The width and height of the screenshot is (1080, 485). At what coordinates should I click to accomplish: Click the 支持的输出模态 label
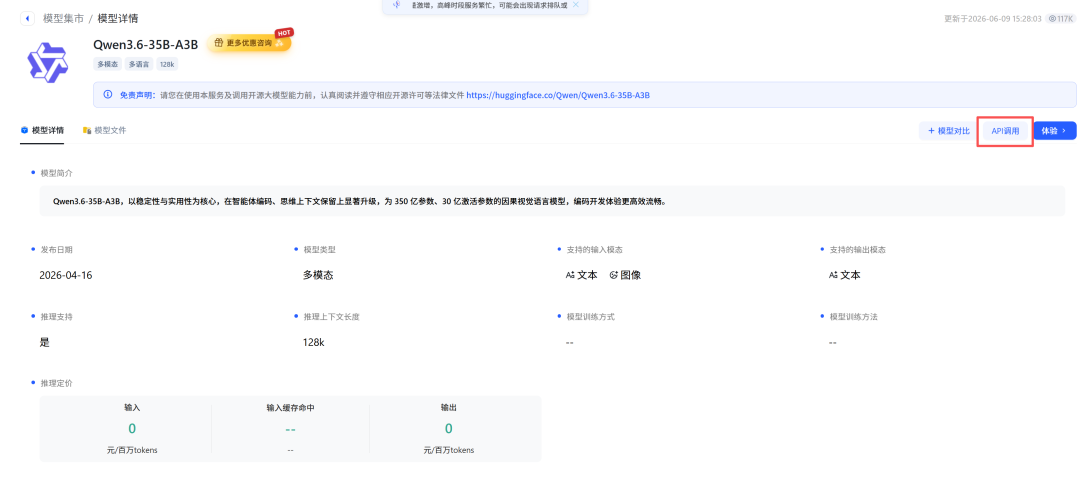pyautogui.click(x=858, y=249)
